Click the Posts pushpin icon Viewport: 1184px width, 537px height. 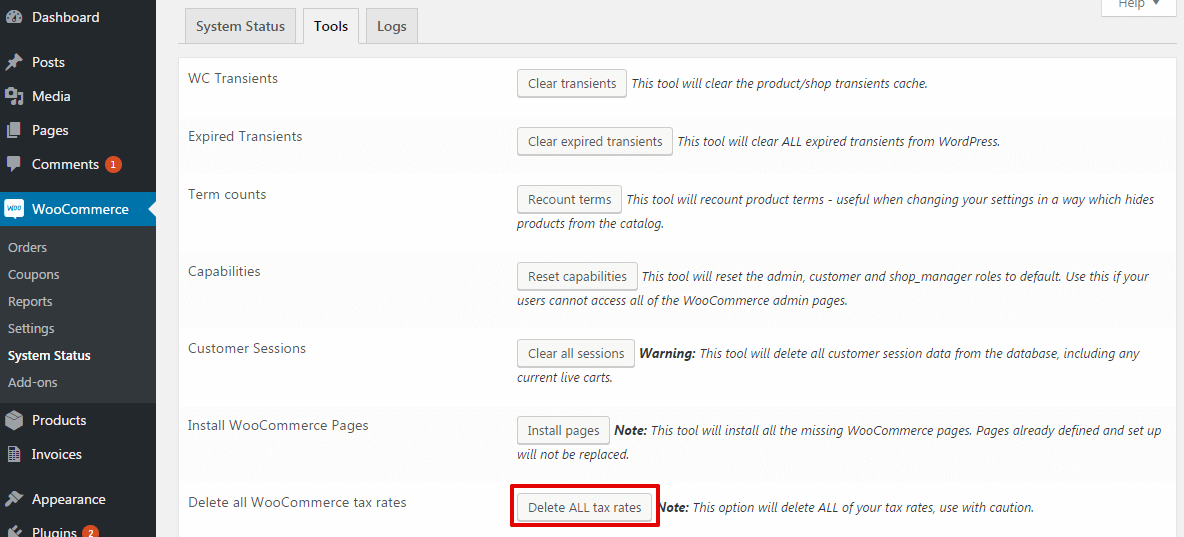click(14, 63)
